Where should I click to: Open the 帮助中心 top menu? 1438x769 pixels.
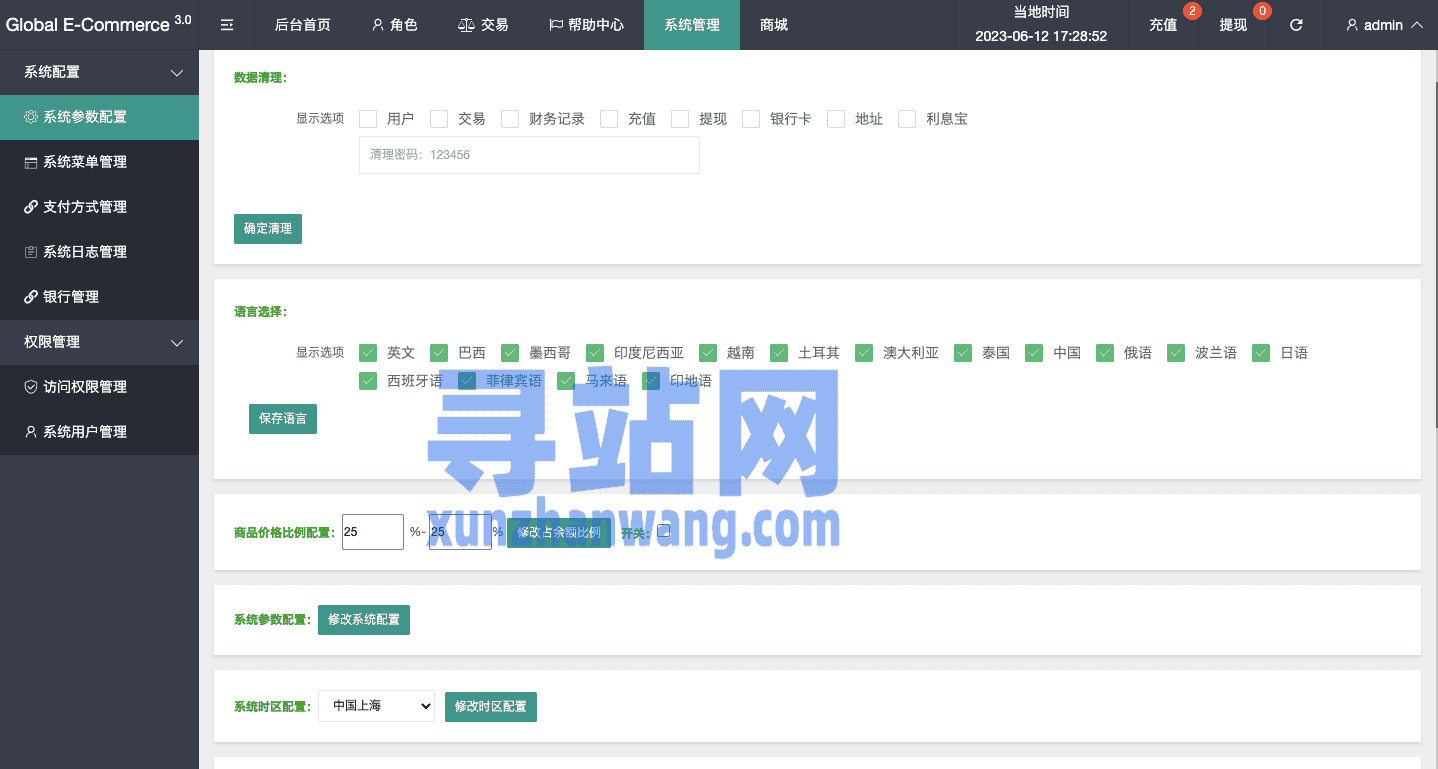pos(586,25)
